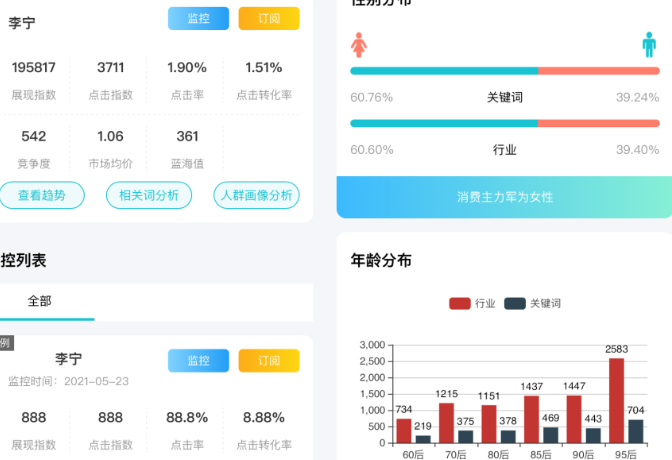Open 查看趋势 trend view
Screen dimensions: 672x460
coord(42,195)
